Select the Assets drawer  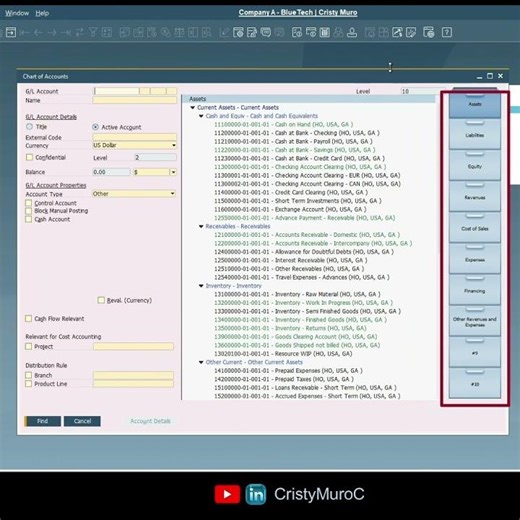[x=475, y=104]
